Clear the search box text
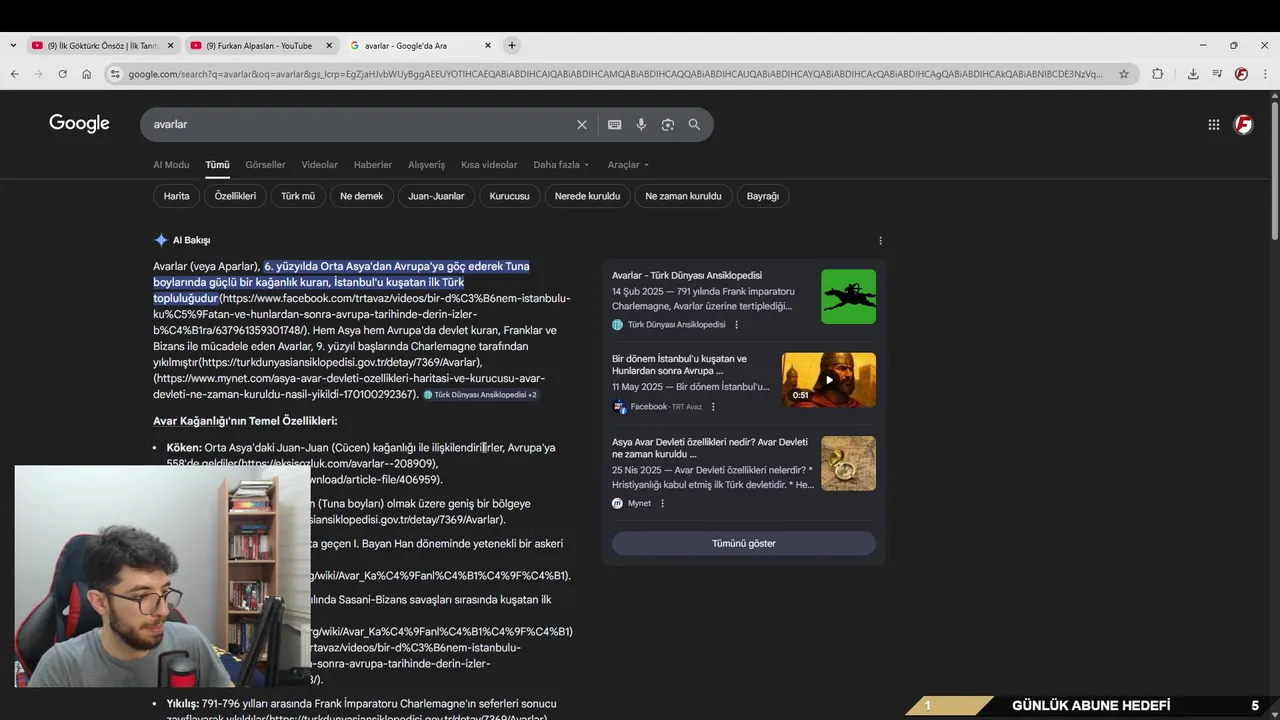Screen dimensions: 1280x720 click(x=581, y=124)
